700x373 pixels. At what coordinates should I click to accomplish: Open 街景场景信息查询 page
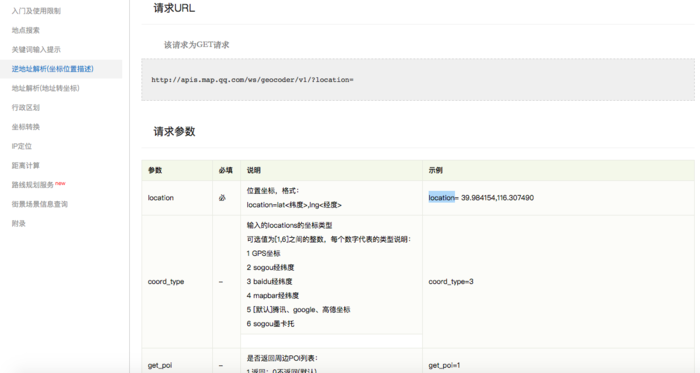[40, 204]
